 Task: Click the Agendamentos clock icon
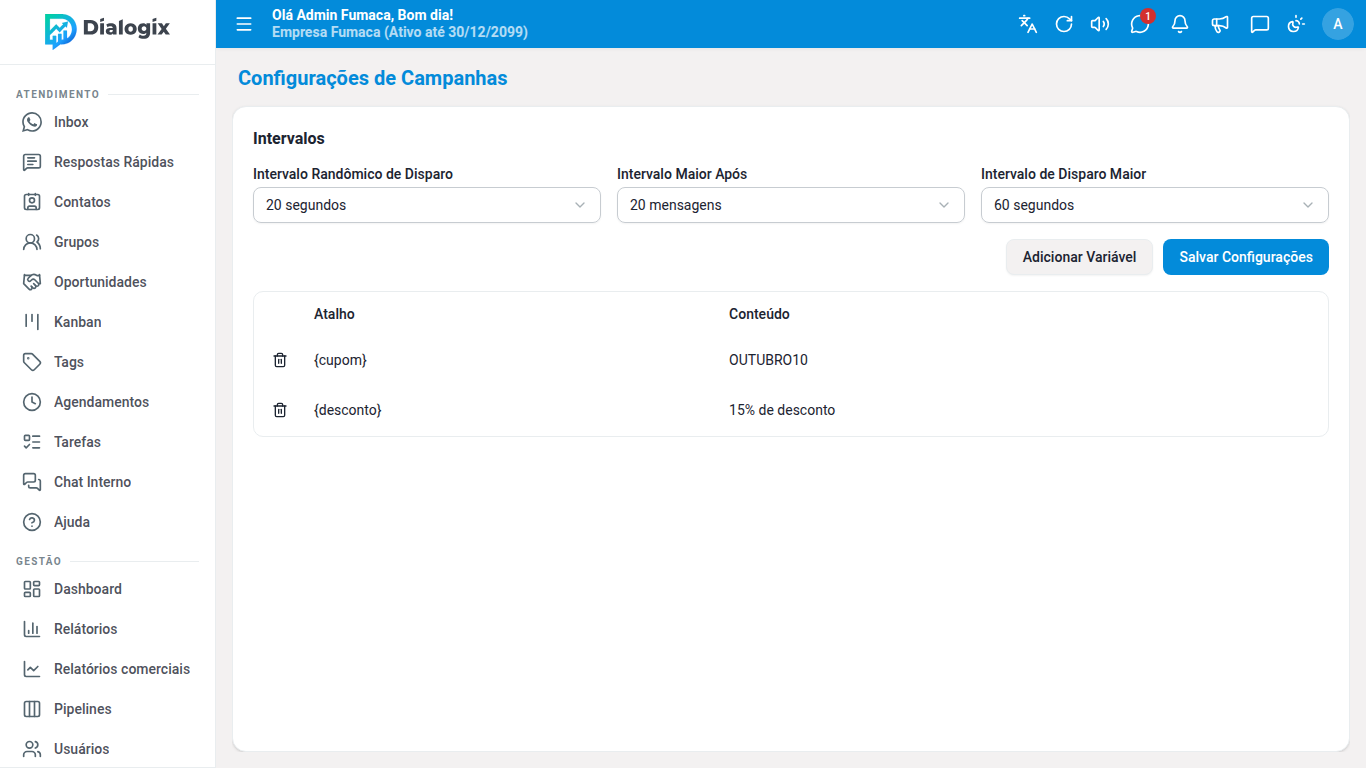[x=32, y=402]
